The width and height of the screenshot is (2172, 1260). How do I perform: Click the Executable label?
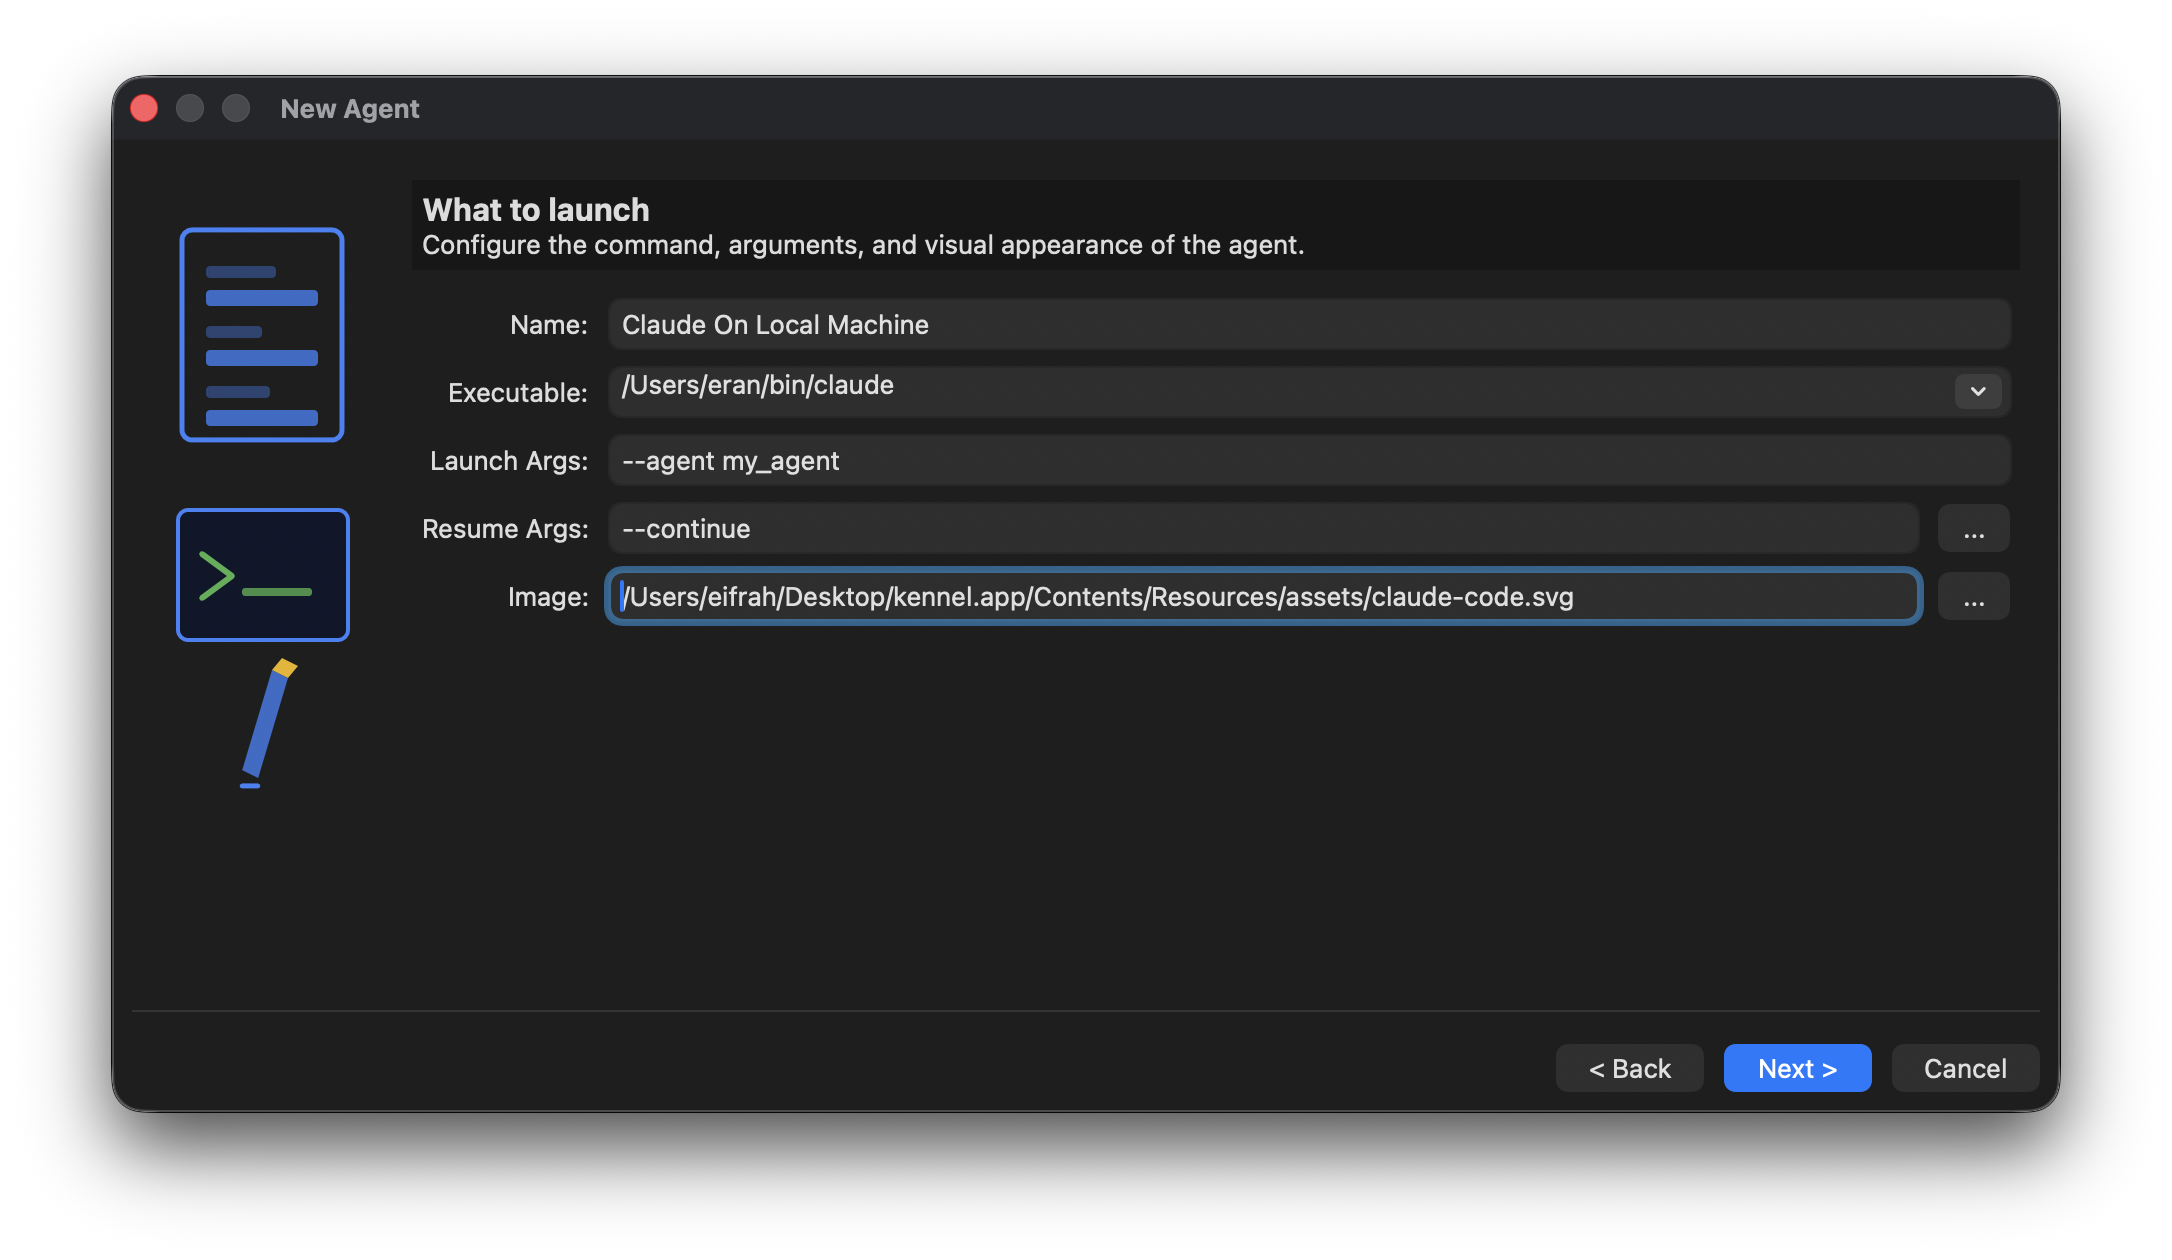[517, 392]
